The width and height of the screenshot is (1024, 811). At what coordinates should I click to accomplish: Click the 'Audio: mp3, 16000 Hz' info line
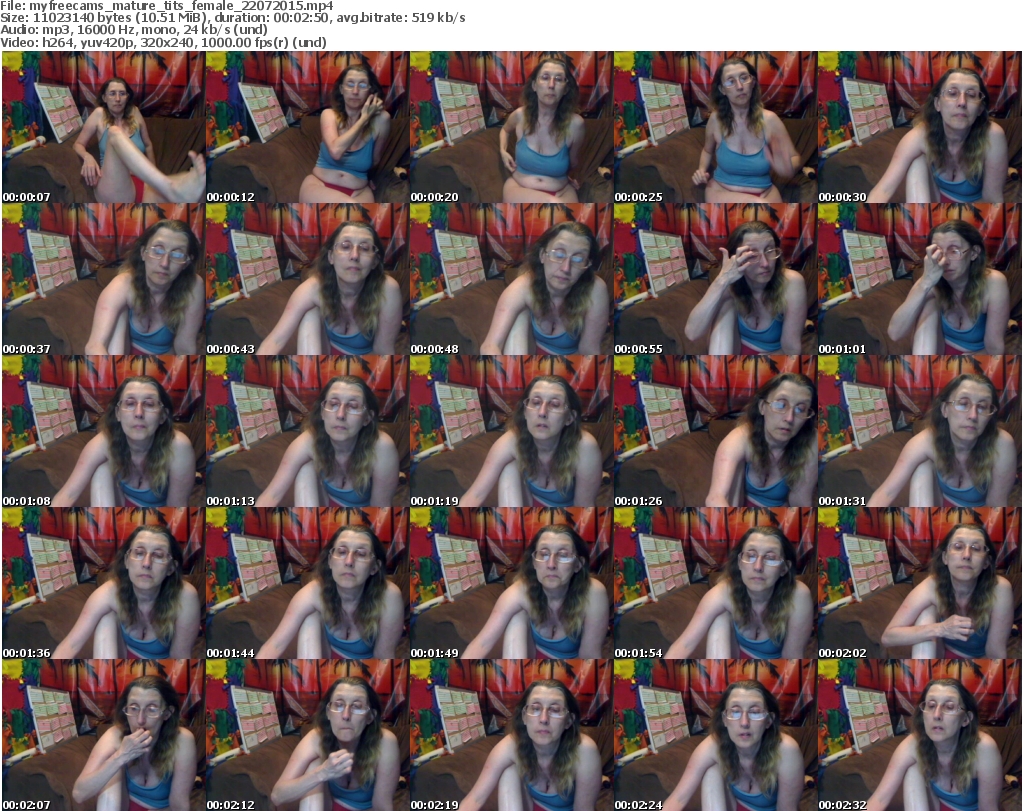[134, 30]
